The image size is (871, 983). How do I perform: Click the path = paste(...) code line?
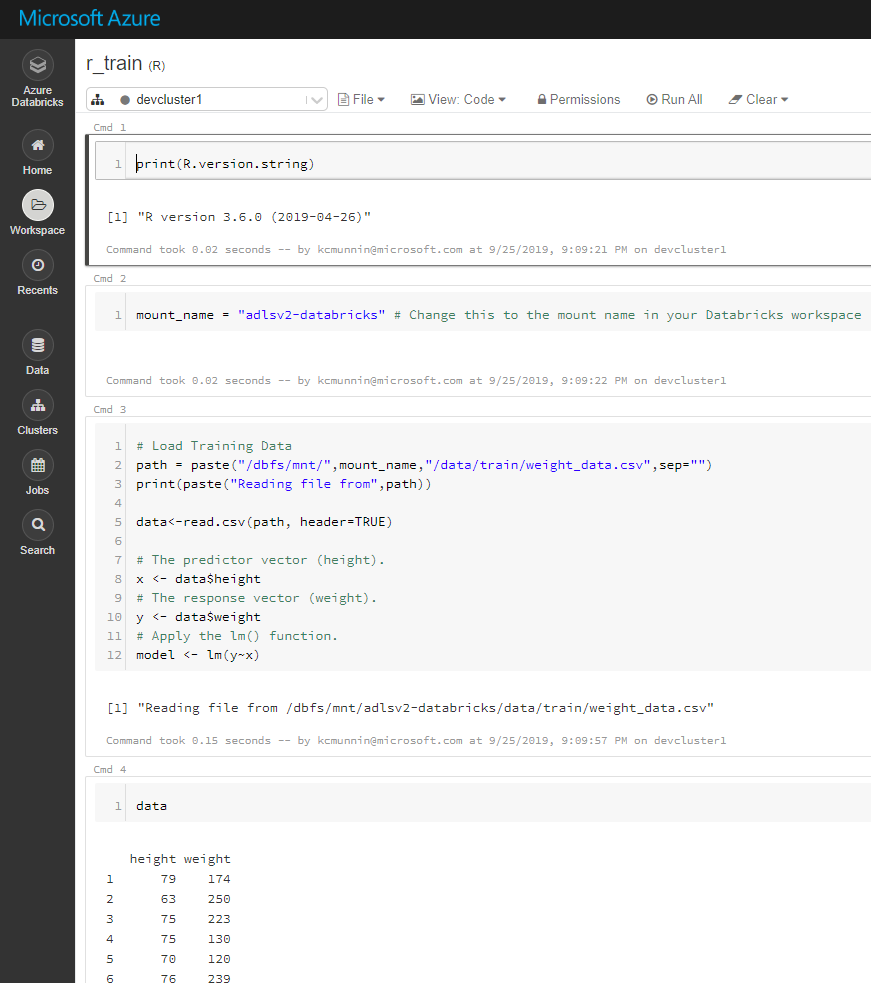424,465
